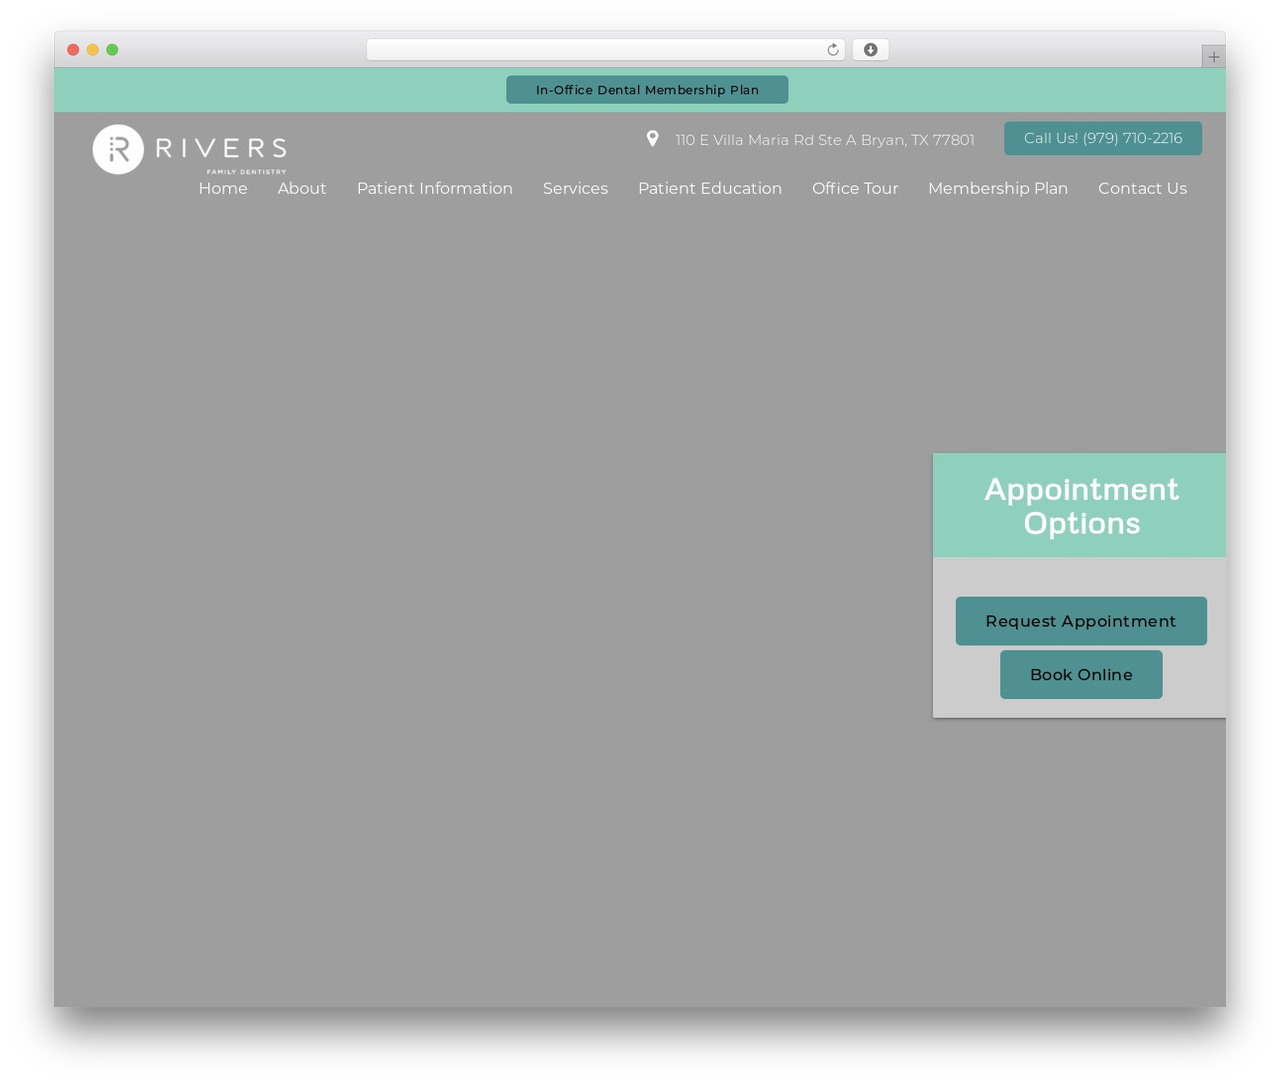View the Office Tour page
This screenshot has width=1280, height=1084.
tap(855, 188)
